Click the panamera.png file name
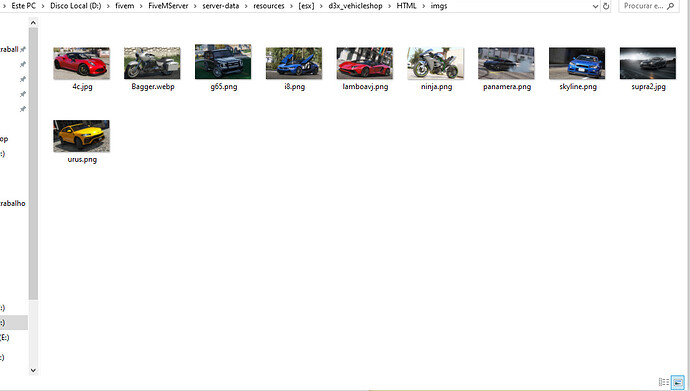The width and height of the screenshot is (690, 391). tap(507, 87)
